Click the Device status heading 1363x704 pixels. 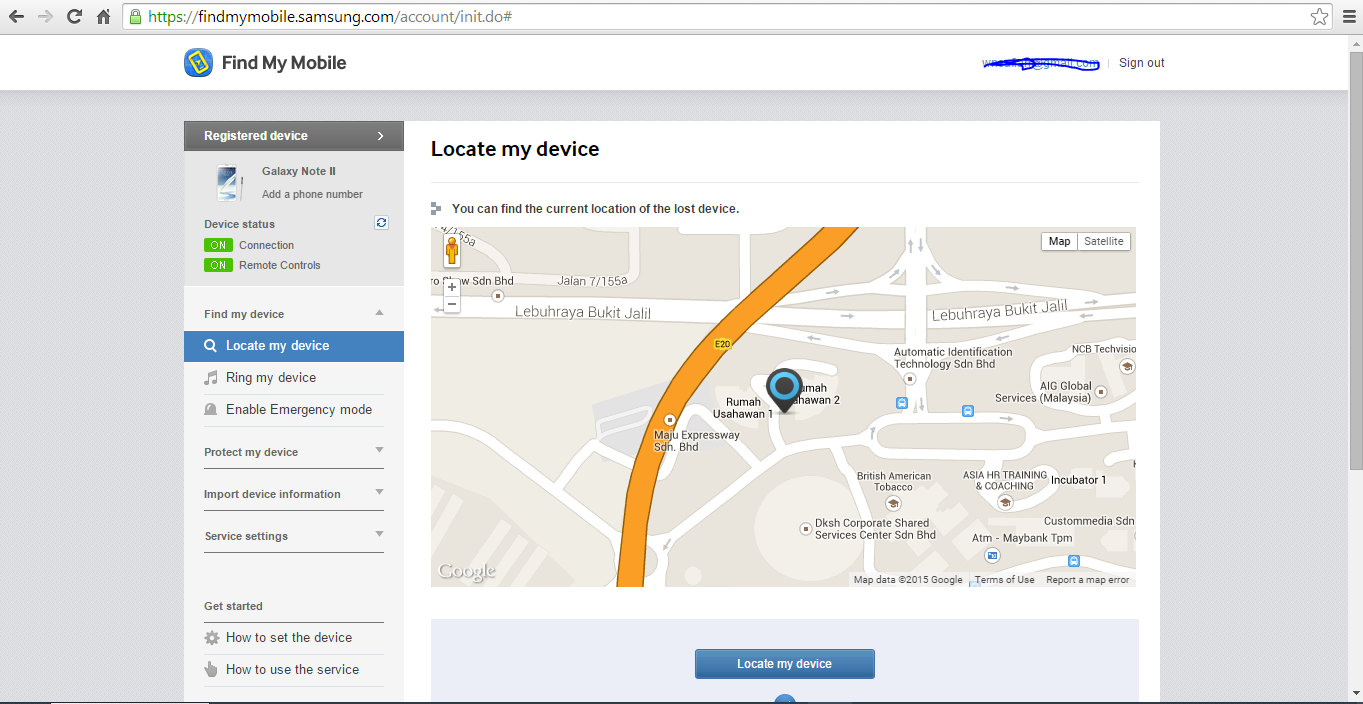239,224
